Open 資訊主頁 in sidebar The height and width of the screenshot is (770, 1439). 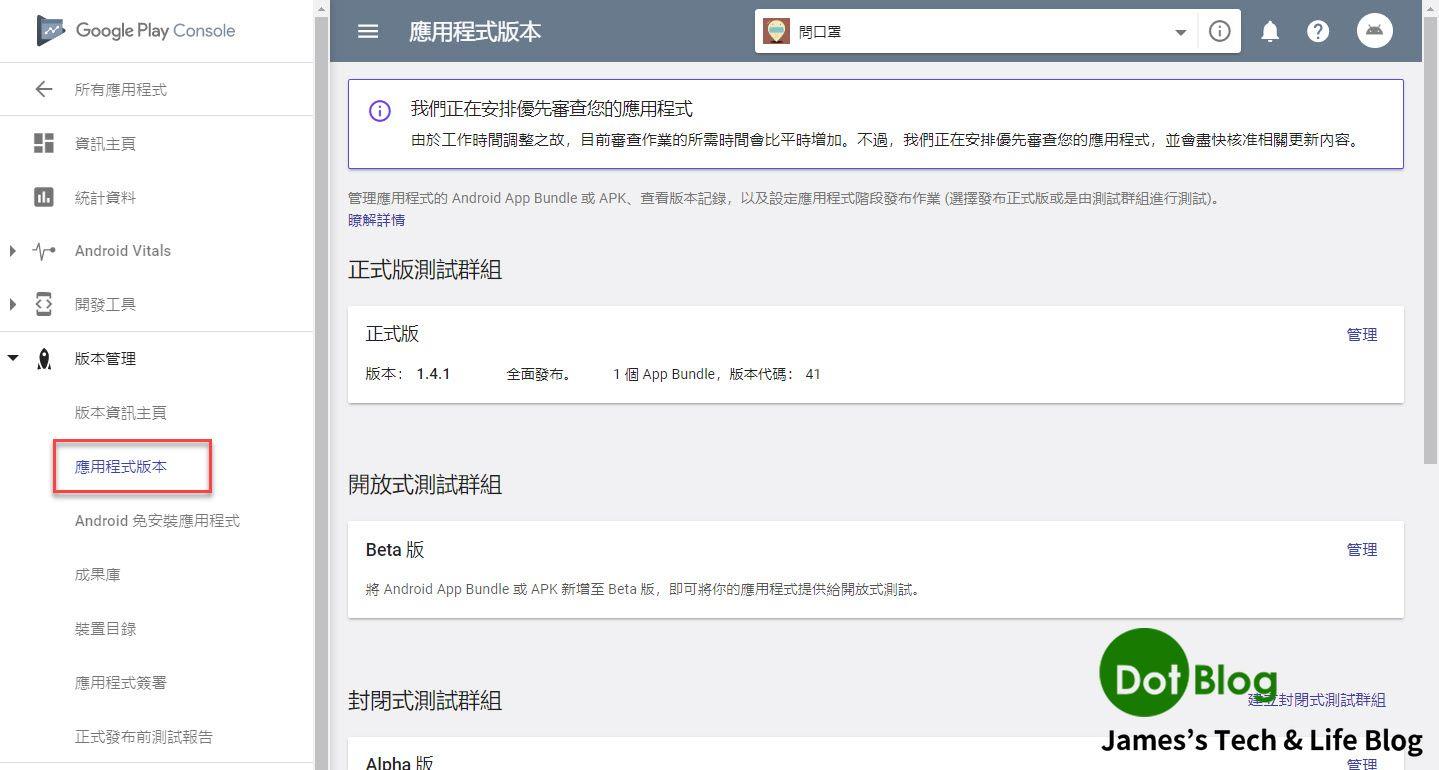point(105,144)
